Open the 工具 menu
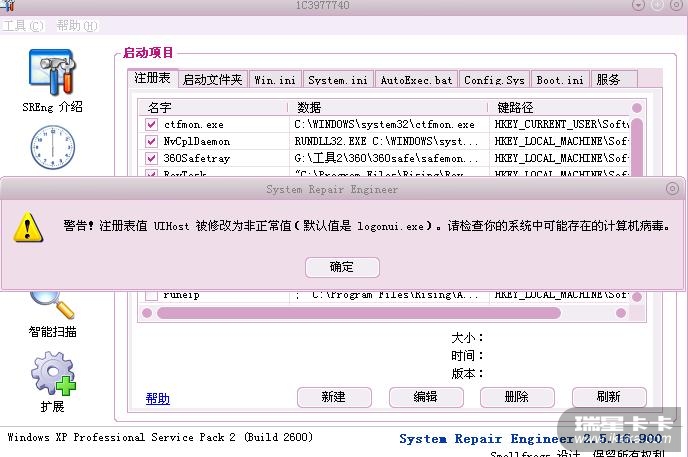688x457 pixels. tap(23, 25)
